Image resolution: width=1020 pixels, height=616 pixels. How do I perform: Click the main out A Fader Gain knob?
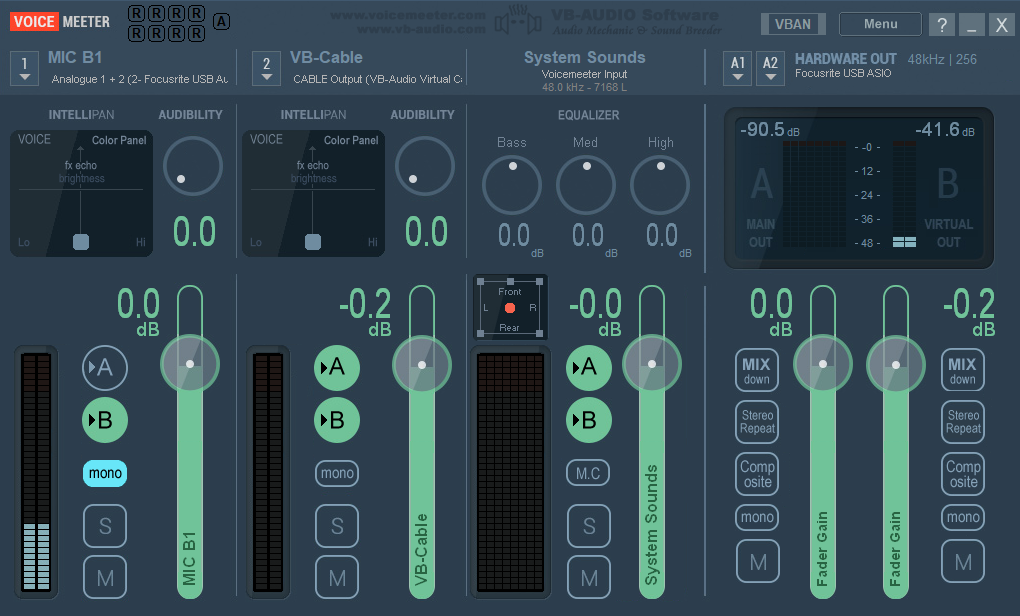[823, 364]
